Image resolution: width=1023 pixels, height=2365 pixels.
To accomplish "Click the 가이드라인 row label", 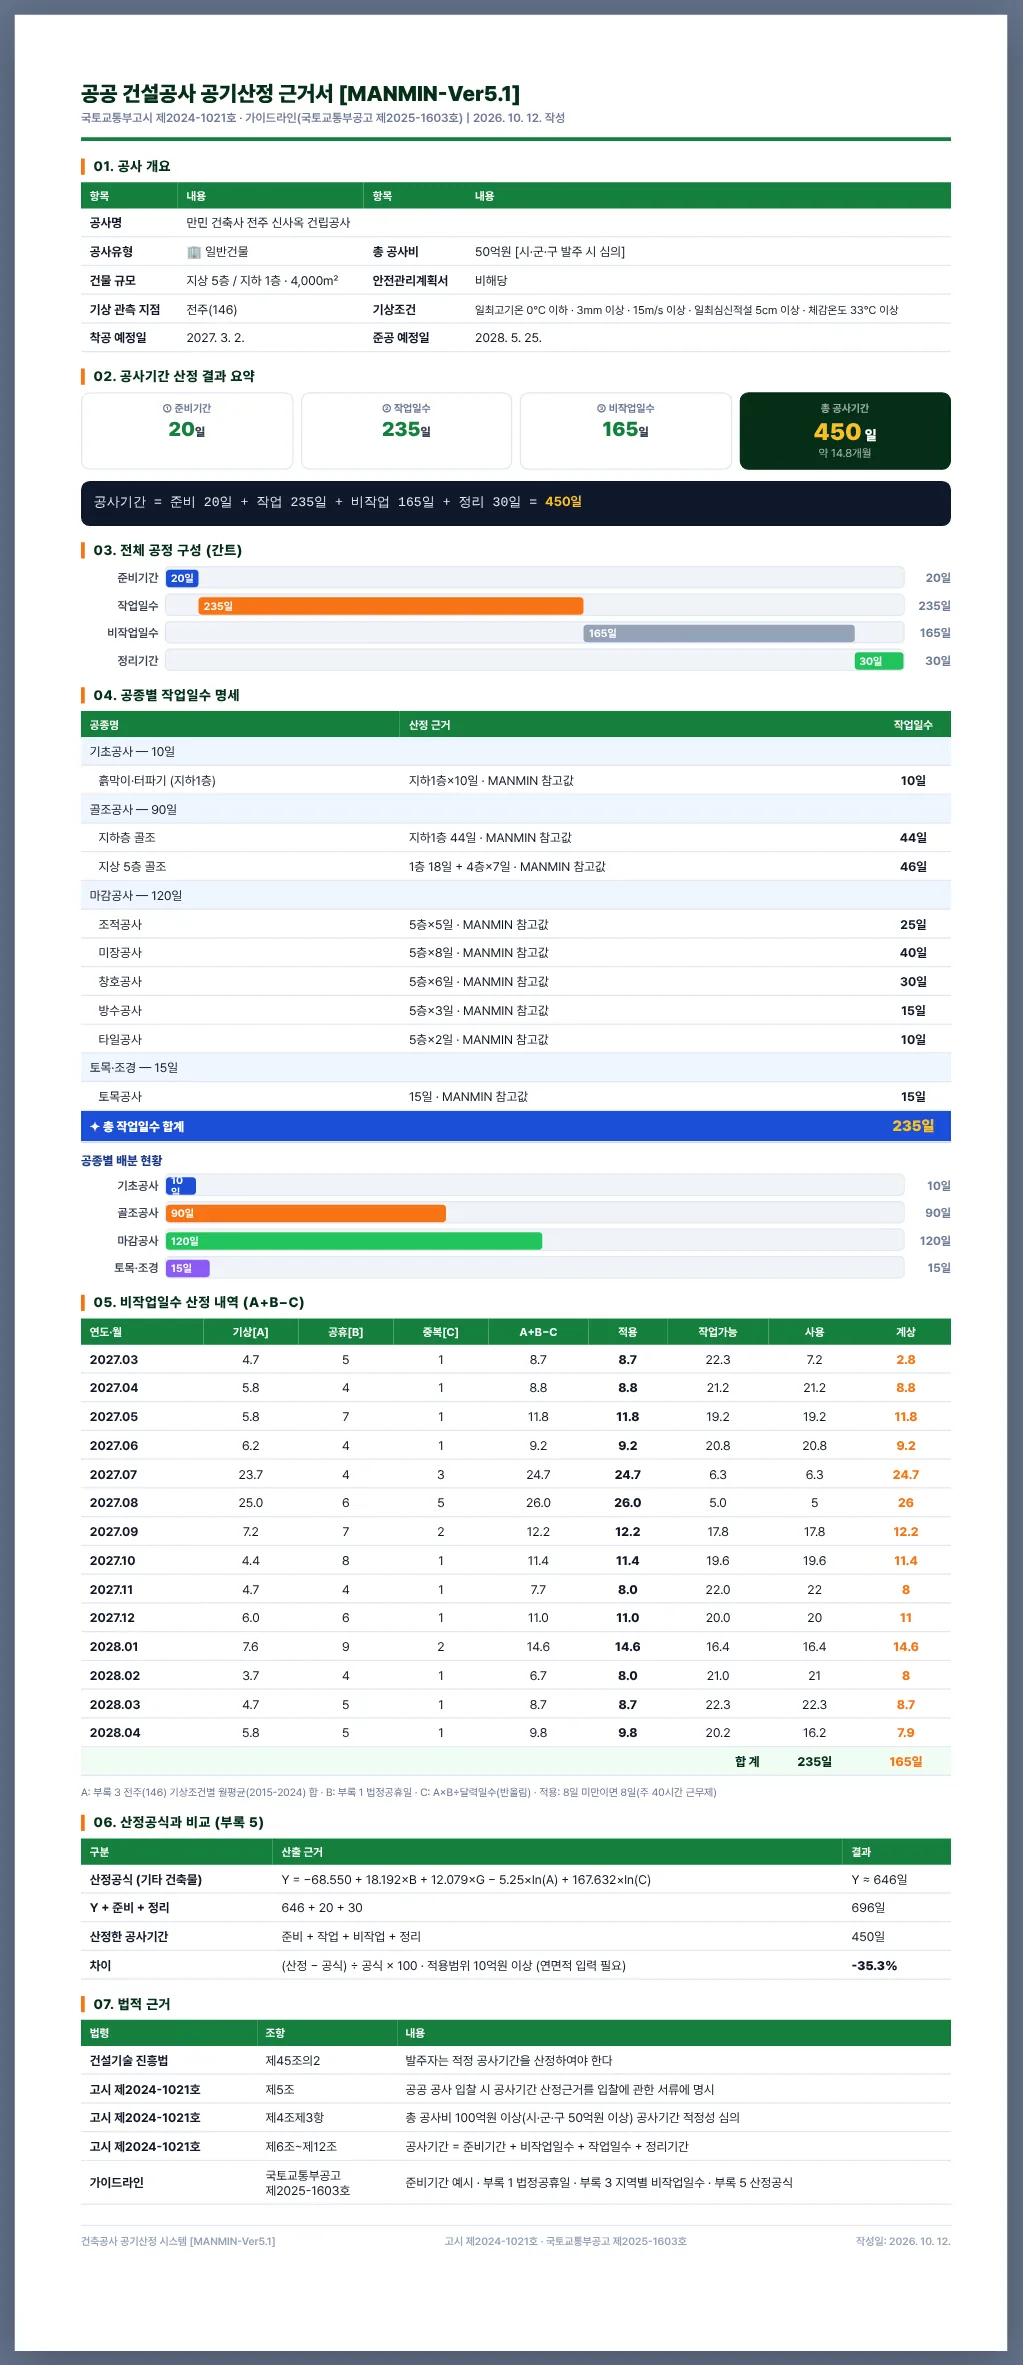I will coord(117,2183).
